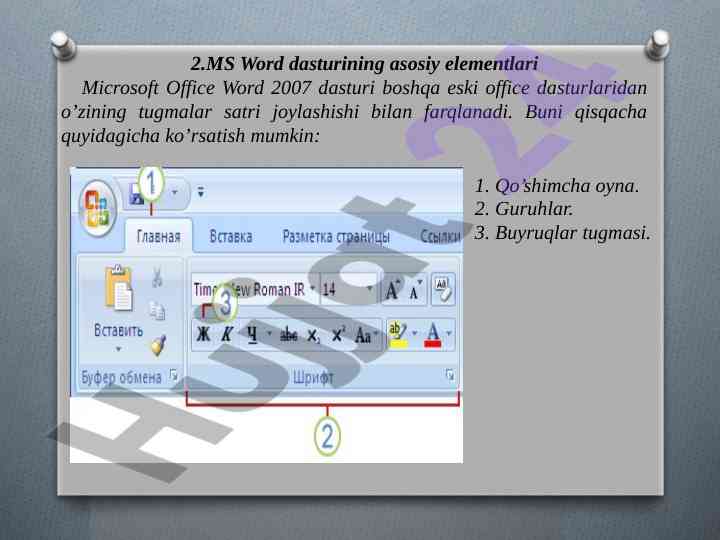Click the round Office button
Image resolution: width=720 pixels, height=540 pixels.
coord(97,208)
